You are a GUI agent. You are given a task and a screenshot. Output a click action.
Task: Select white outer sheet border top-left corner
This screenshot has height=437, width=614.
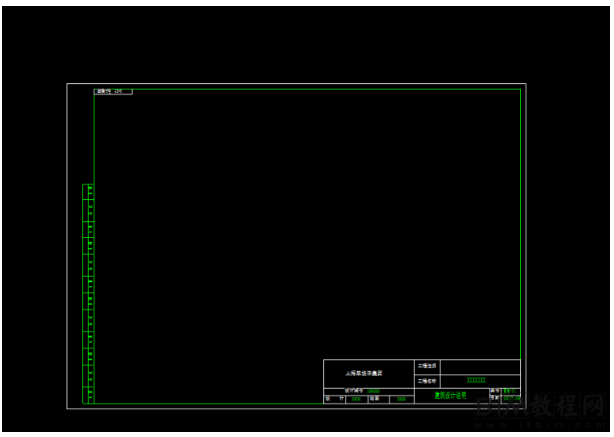[x=67, y=84]
